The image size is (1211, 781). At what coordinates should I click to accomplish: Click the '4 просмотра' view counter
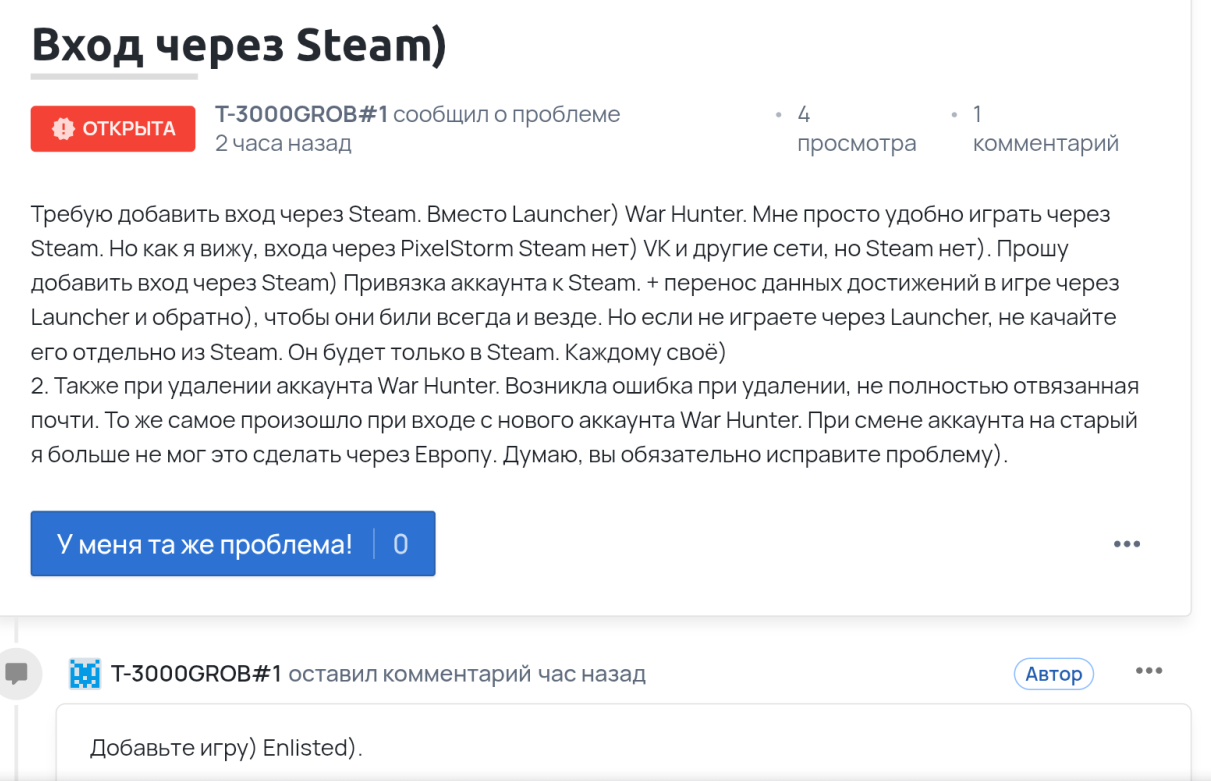tap(856, 130)
